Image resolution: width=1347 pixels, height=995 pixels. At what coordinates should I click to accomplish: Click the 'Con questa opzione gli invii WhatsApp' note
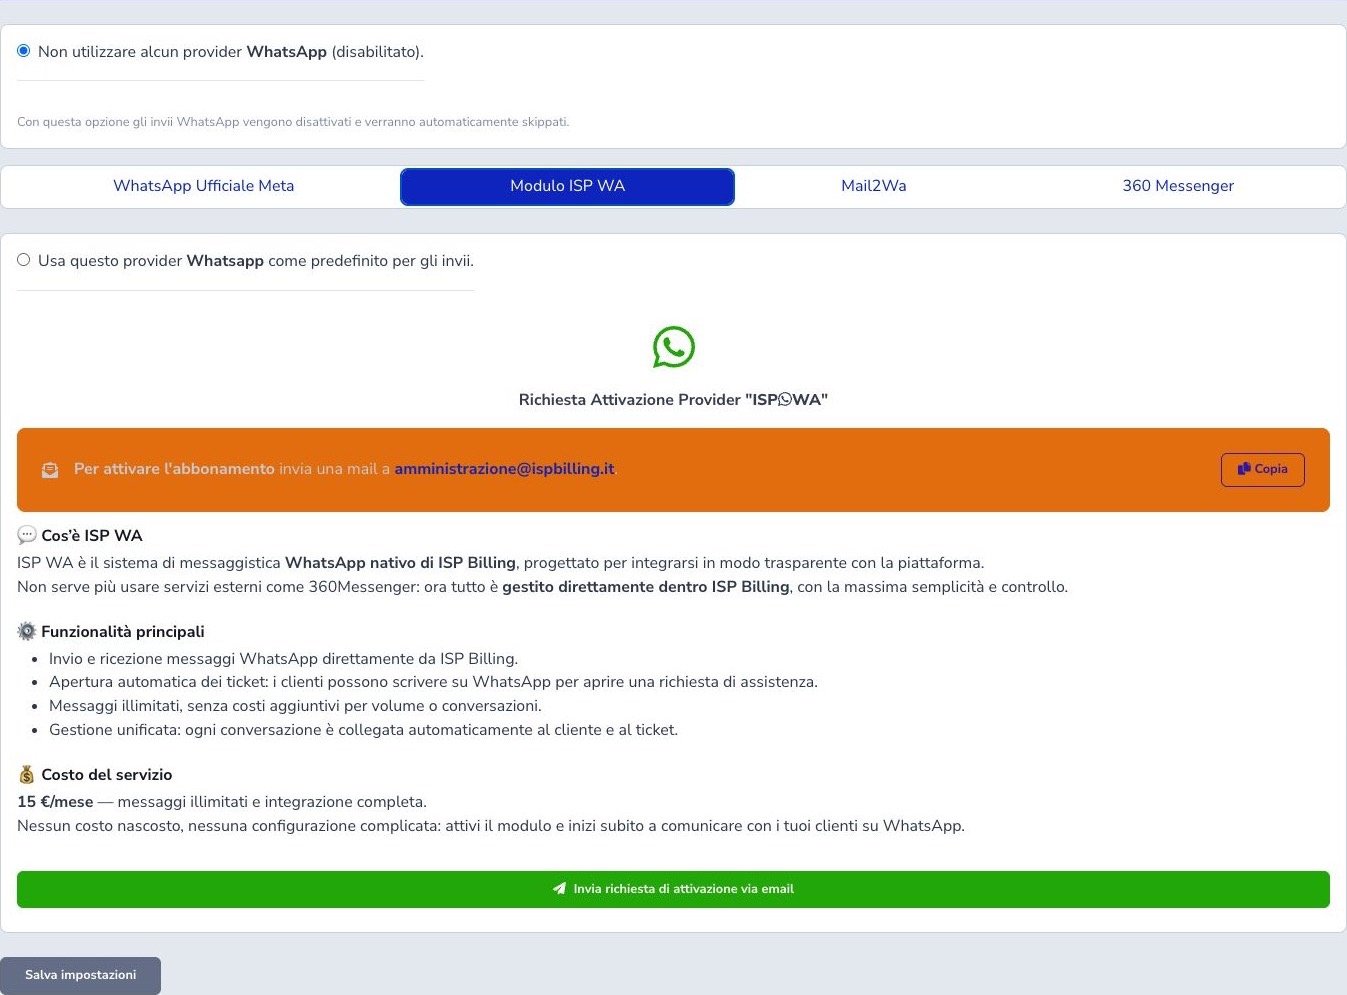[293, 122]
